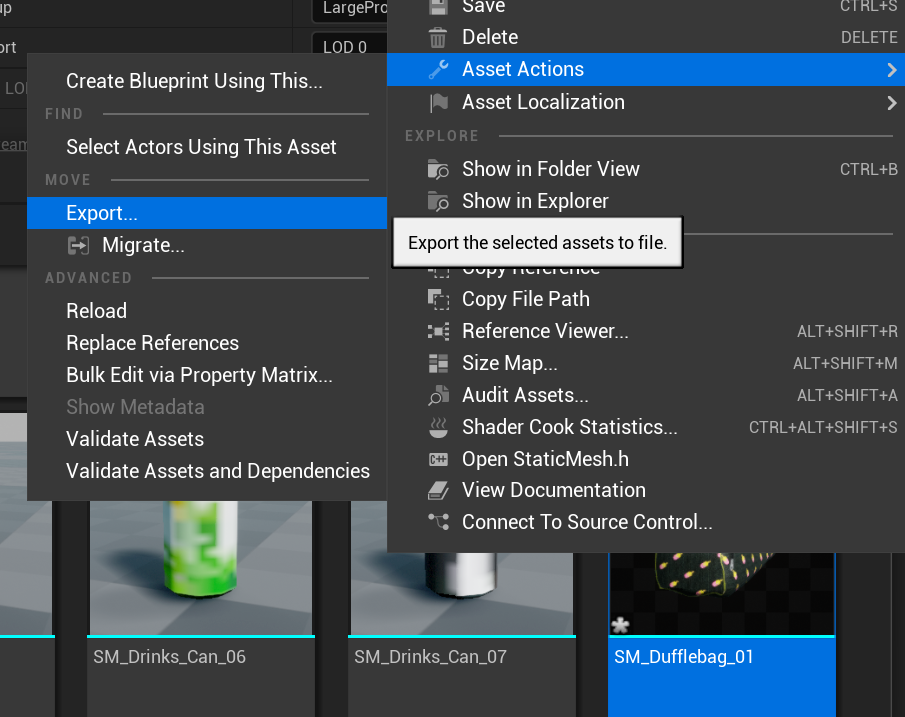905x717 pixels.
Task: Select Asset Localization menu entry
Action: coord(646,102)
